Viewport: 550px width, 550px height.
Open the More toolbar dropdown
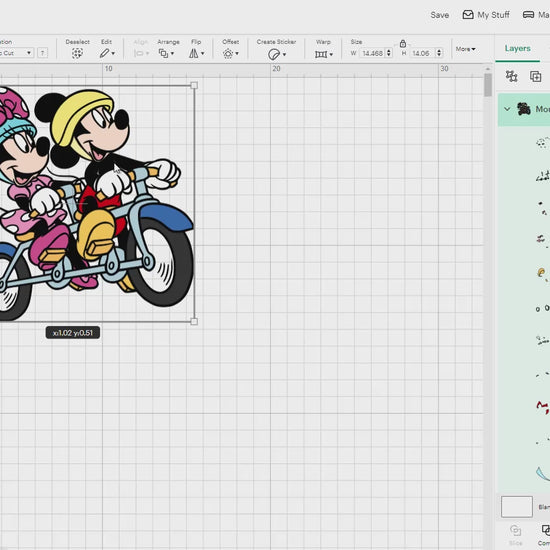(465, 49)
